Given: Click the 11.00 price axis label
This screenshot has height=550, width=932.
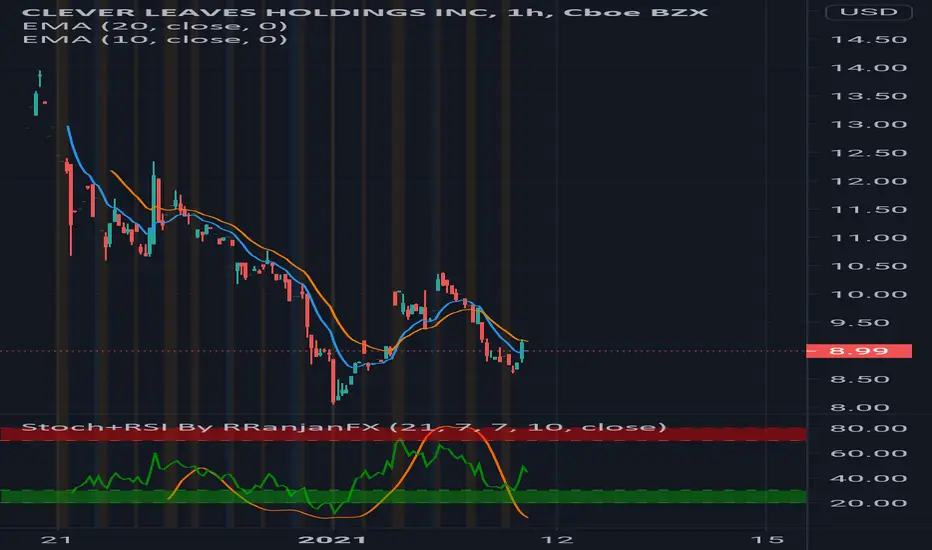Looking at the screenshot, I should (x=868, y=238).
